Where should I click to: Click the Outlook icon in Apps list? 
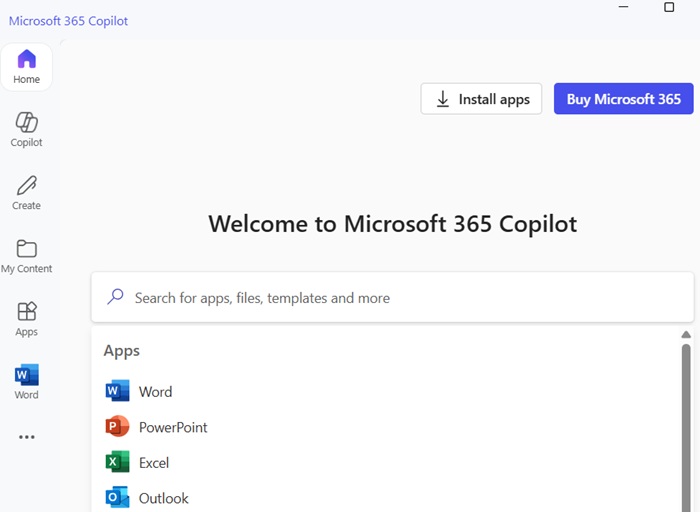pos(117,497)
